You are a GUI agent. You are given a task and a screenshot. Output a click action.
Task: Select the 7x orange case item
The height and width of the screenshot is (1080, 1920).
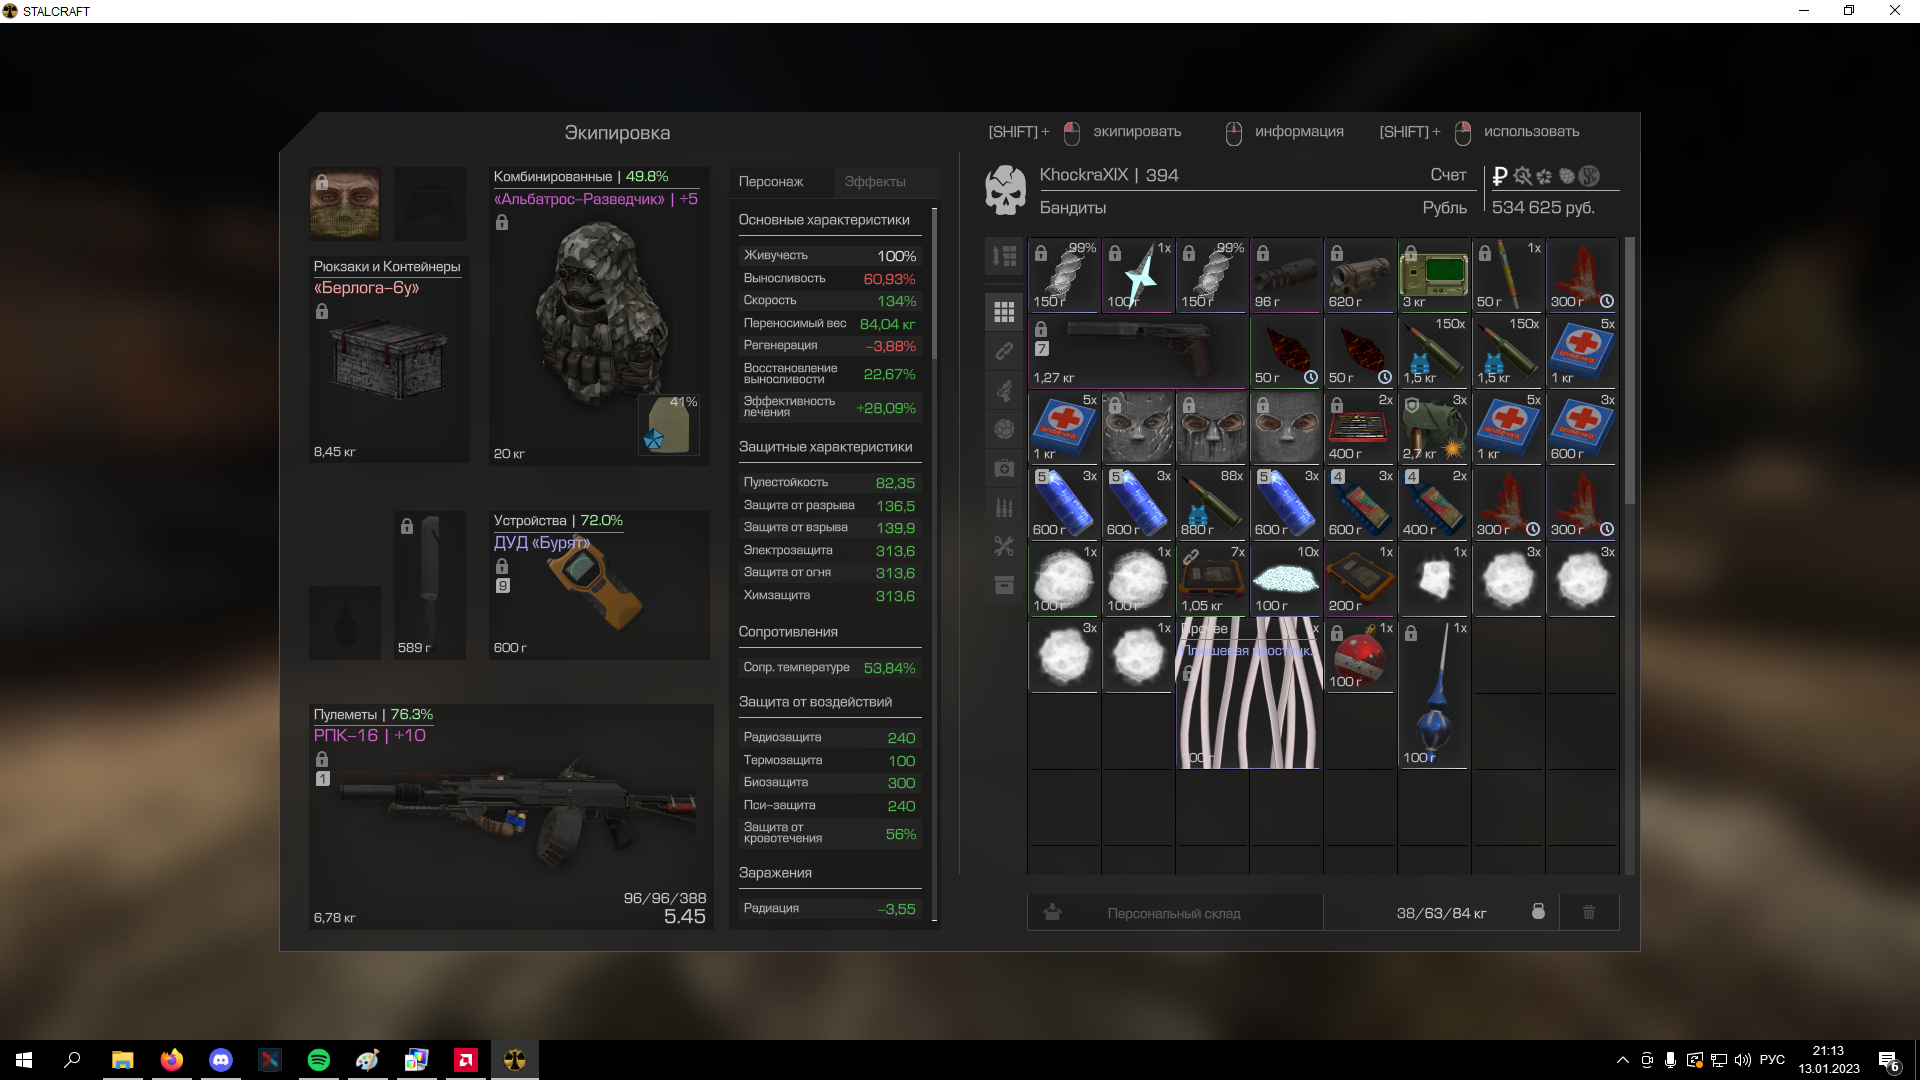(x=1212, y=579)
